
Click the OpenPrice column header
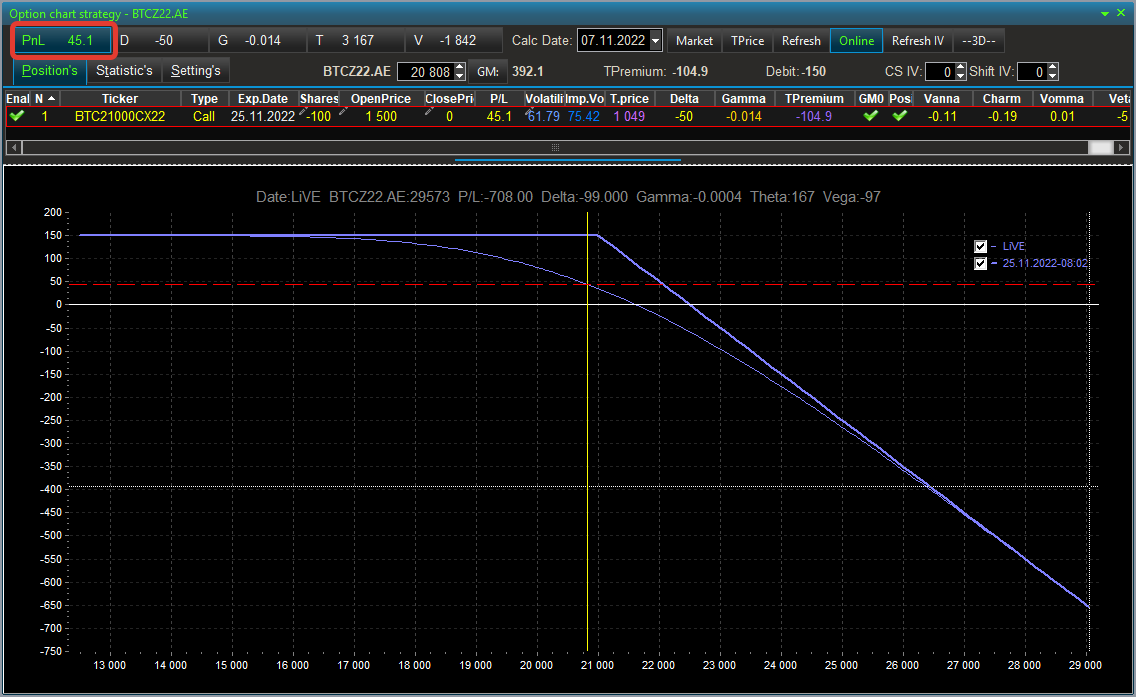click(381, 99)
